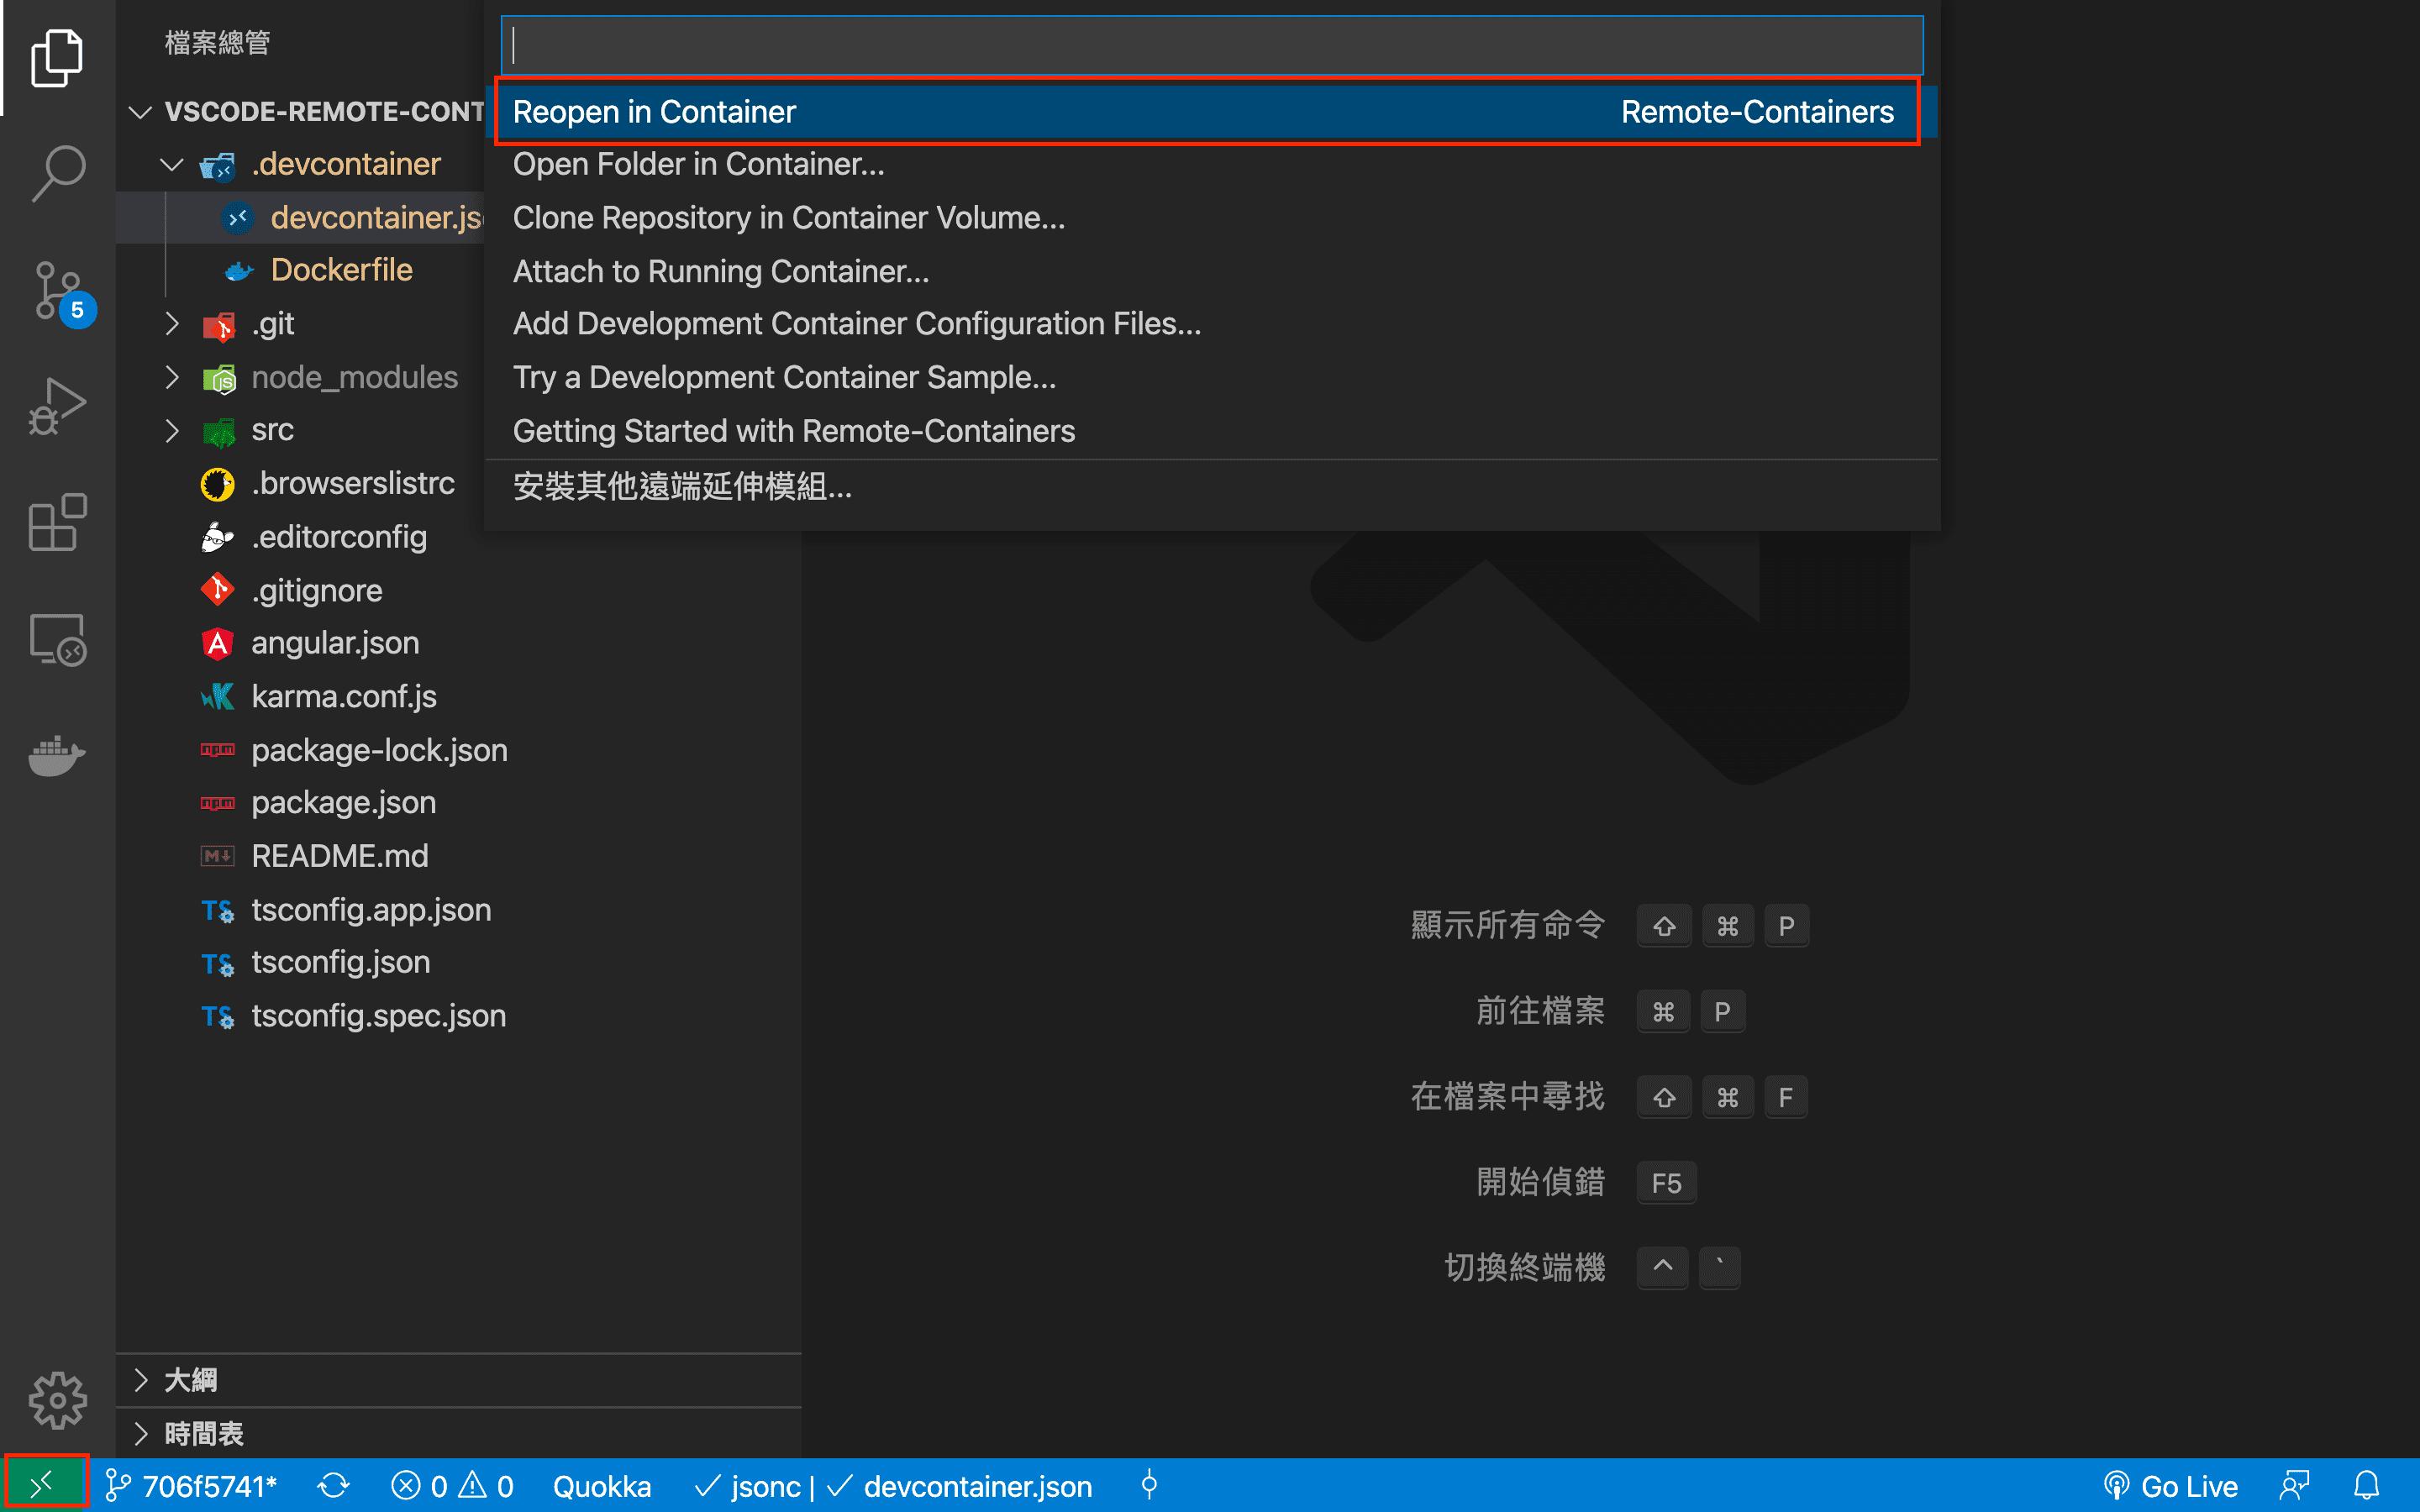Open tsconfig.json file

point(458,963)
